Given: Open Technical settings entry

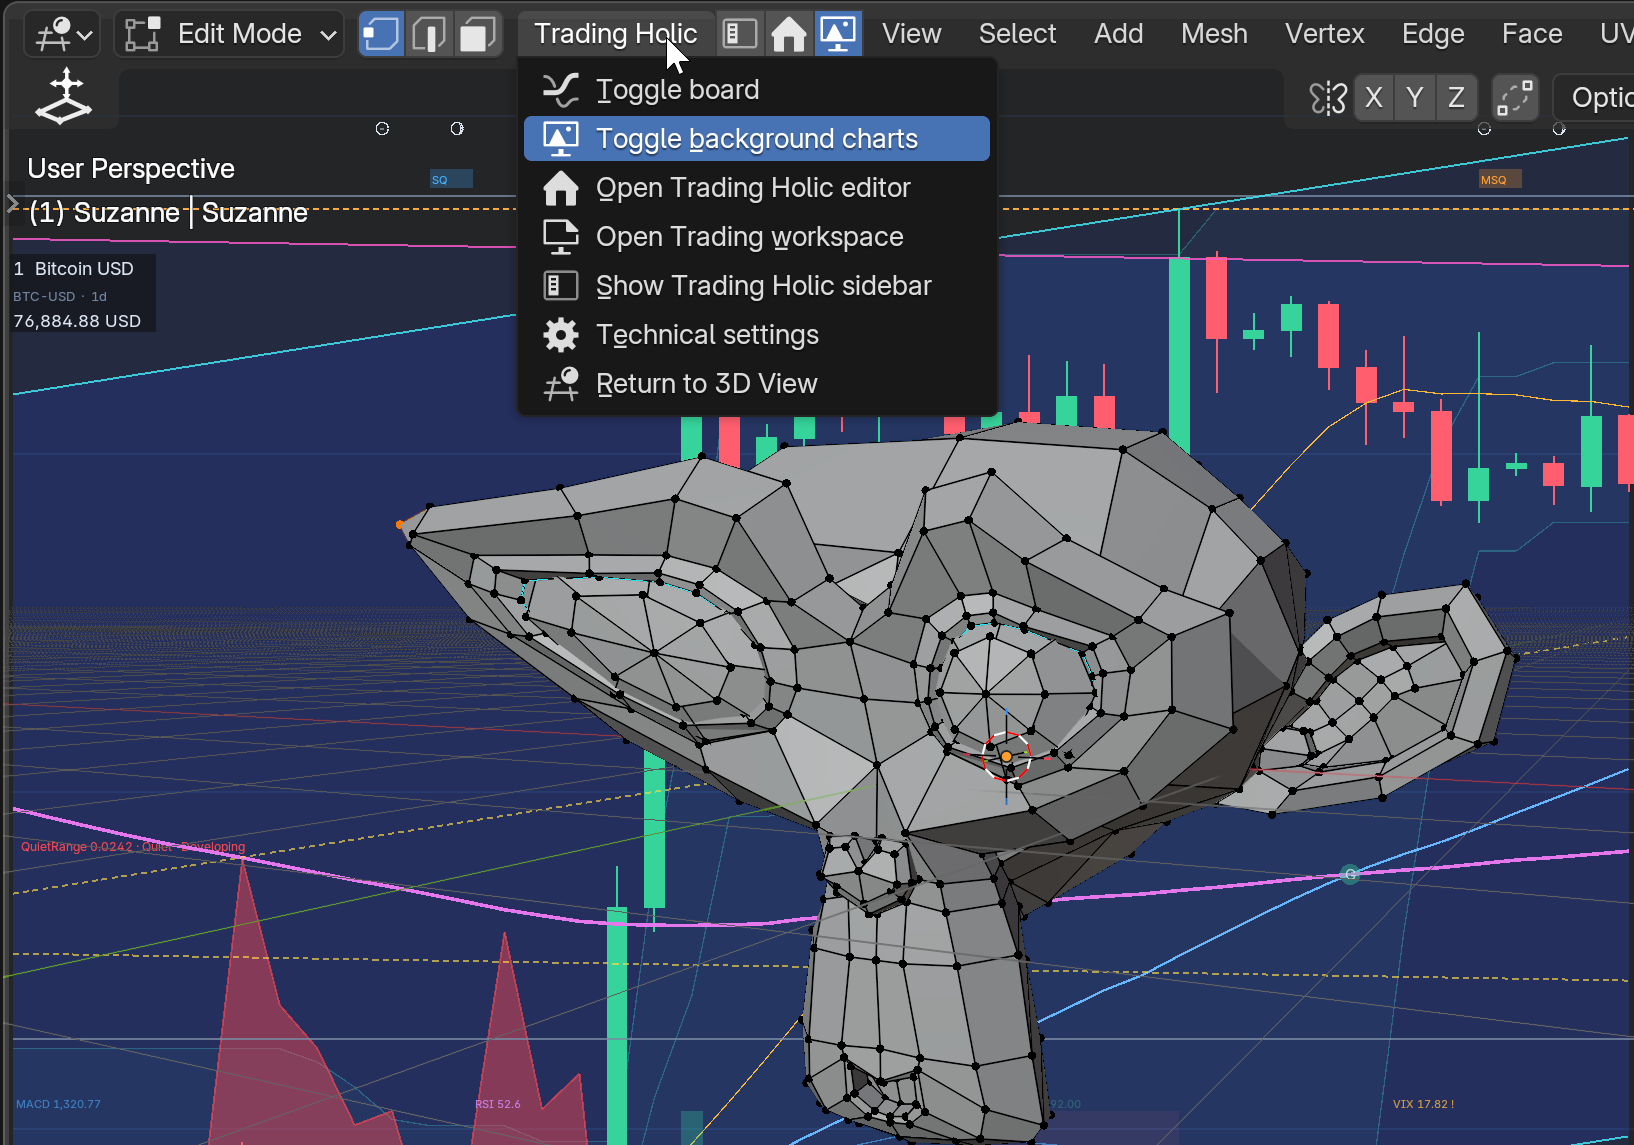Looking at the screenshot, I should (x=757, y=335).
